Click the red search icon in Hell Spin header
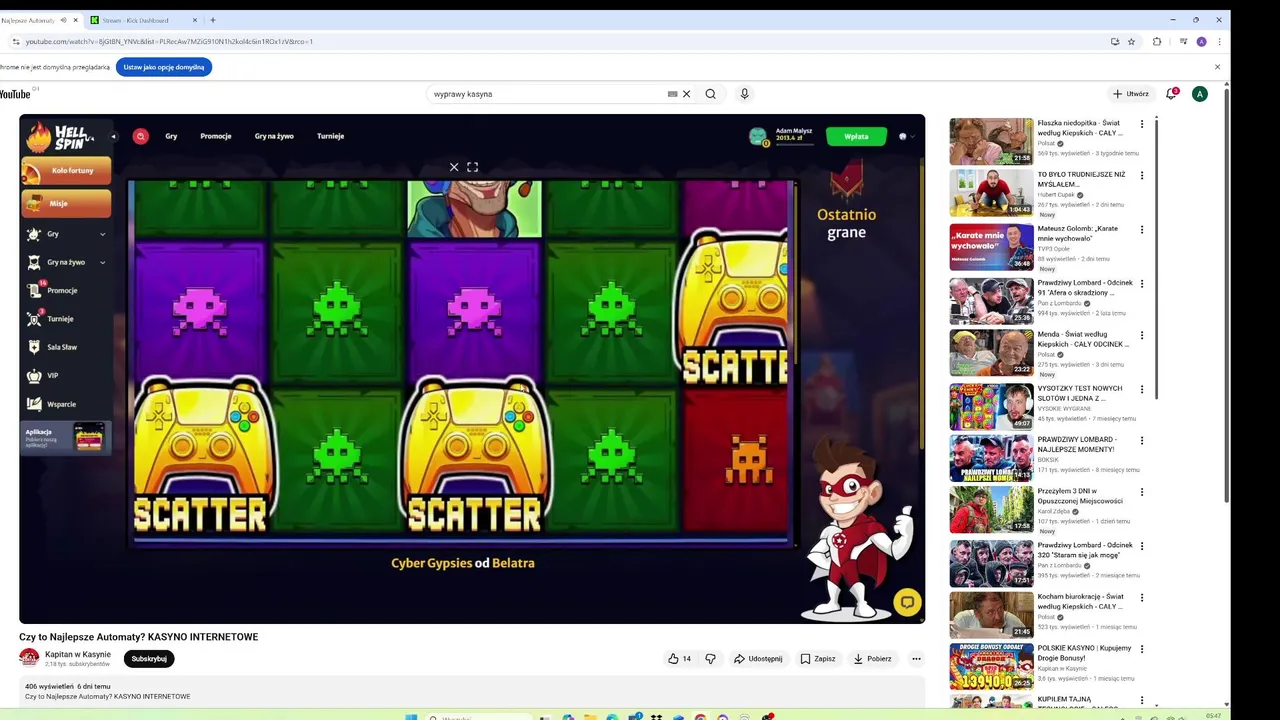1280x720 pixels. 141,136
